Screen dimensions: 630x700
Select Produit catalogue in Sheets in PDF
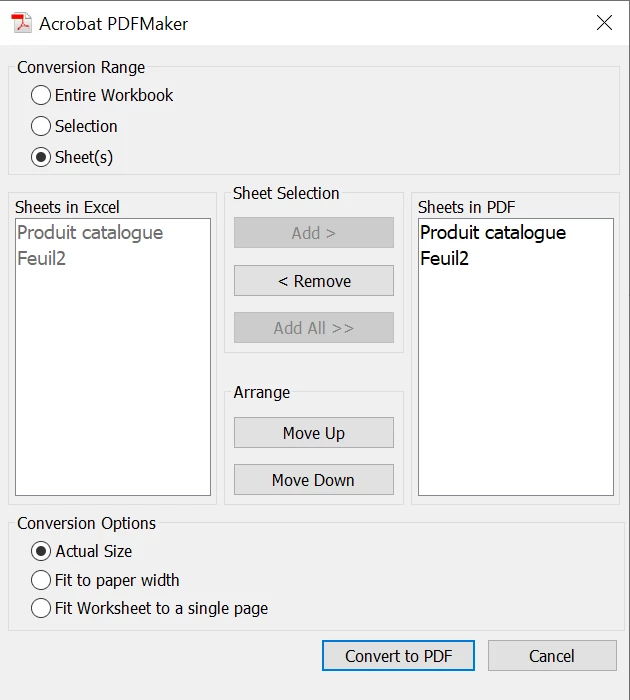[493, 233]
